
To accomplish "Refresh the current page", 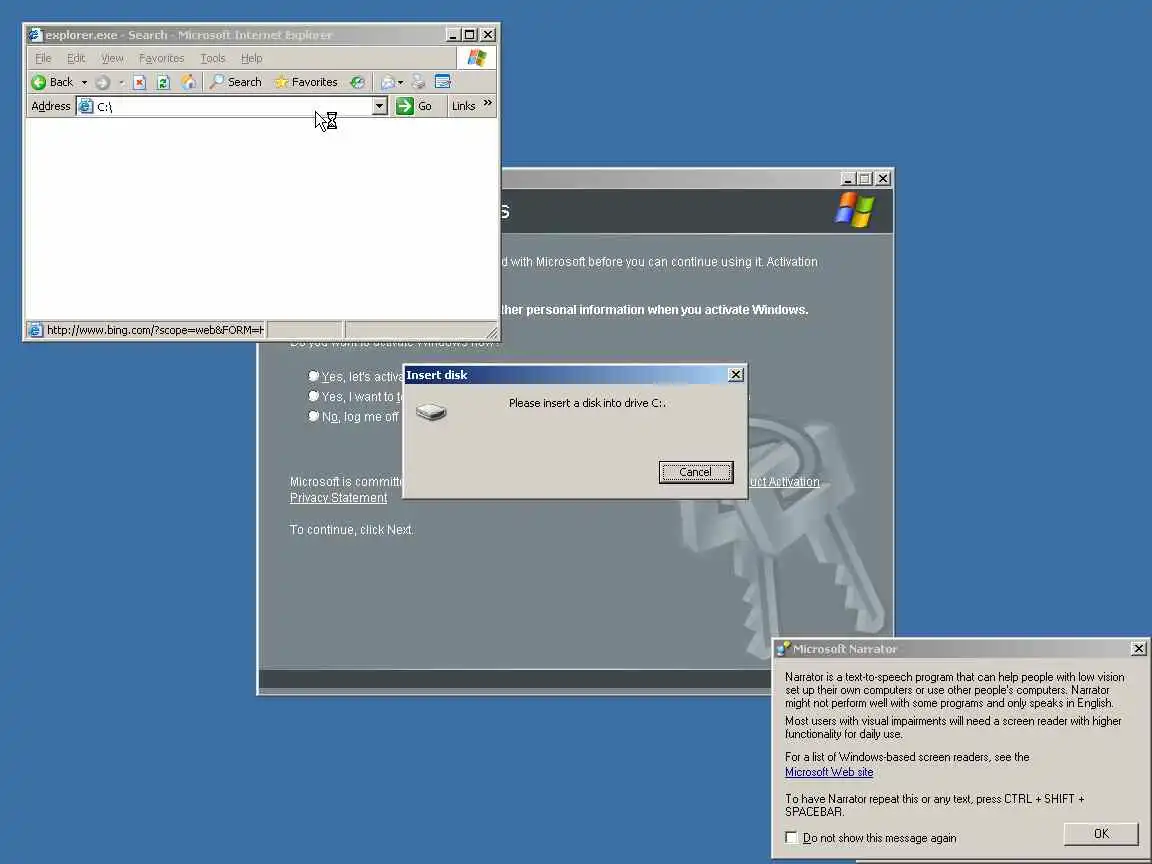I will click(x=163, y=82).
